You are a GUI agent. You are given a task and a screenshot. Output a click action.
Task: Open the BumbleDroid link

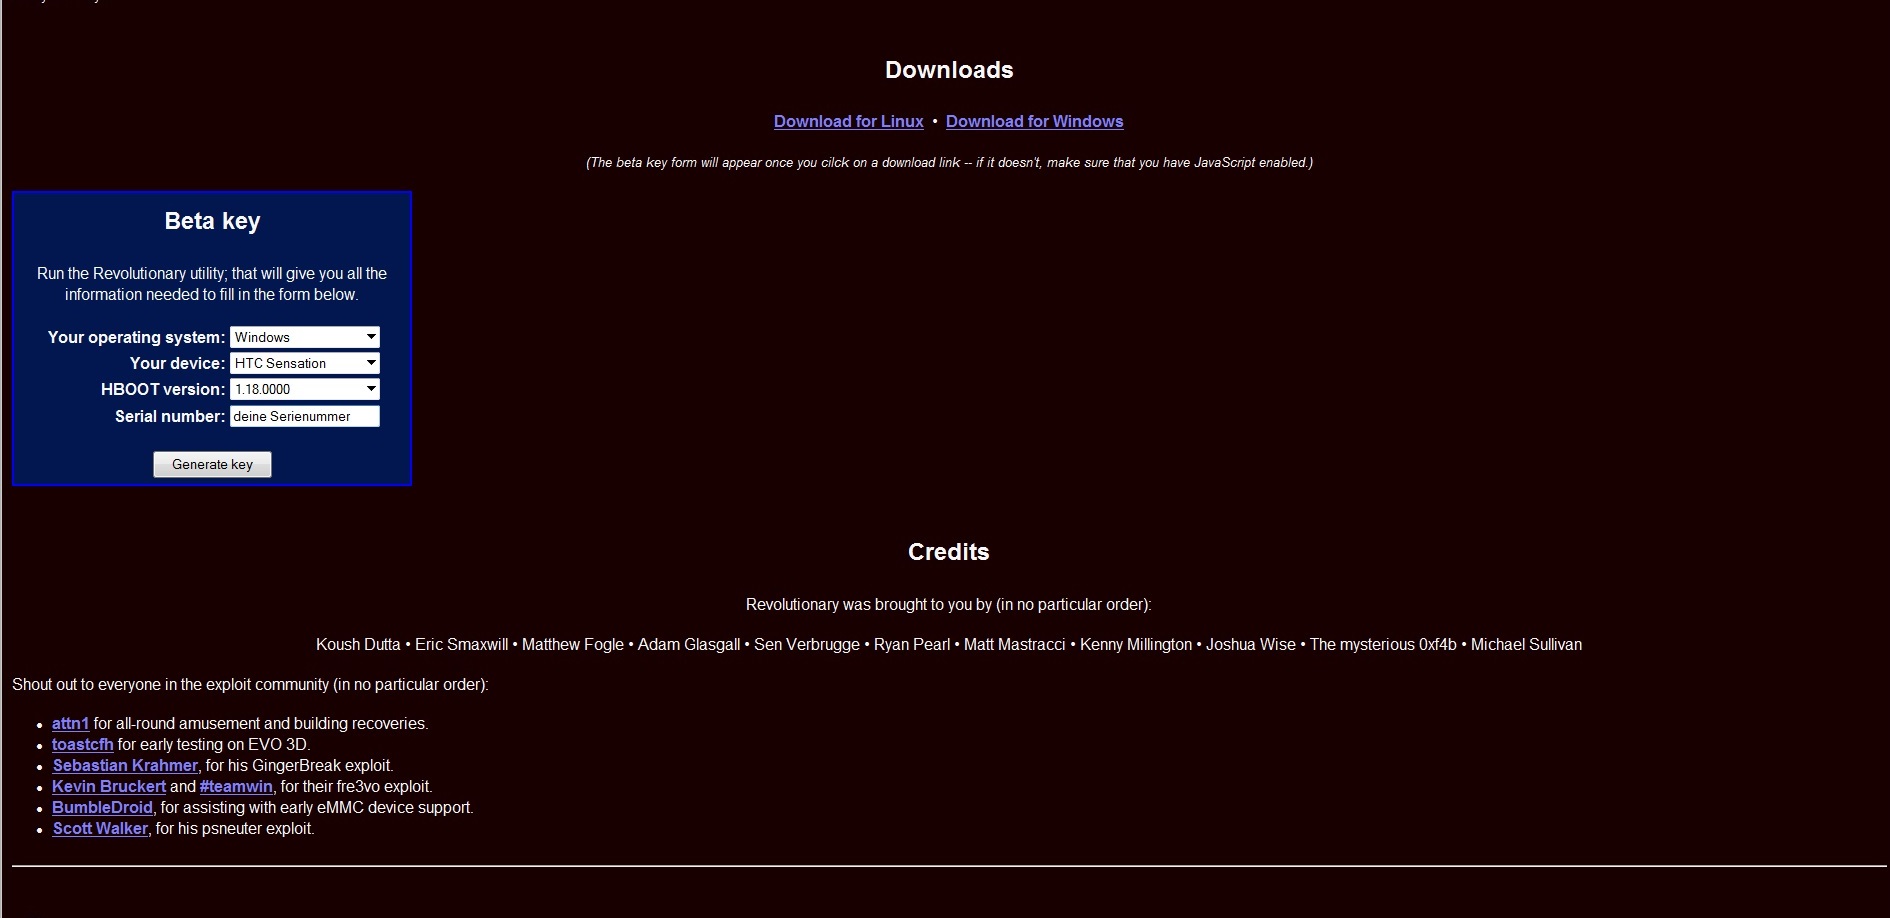click(102, 807)
